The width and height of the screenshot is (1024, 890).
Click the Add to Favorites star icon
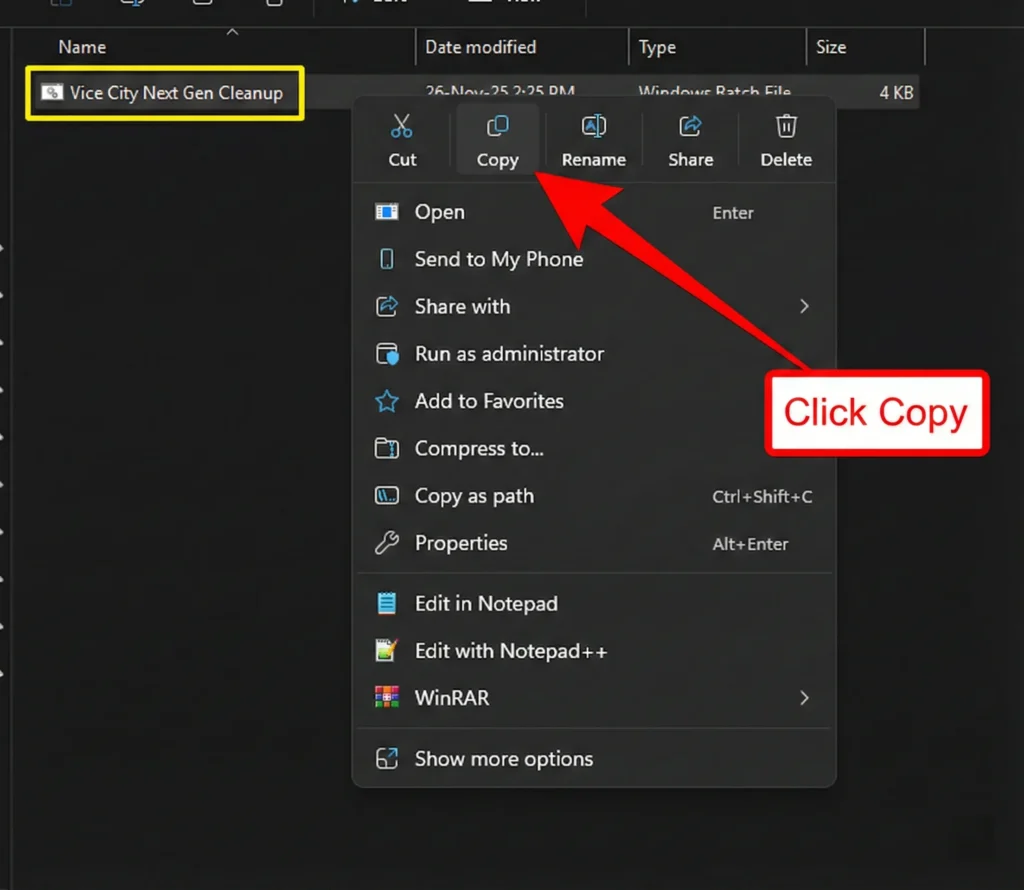click(386, 401)
